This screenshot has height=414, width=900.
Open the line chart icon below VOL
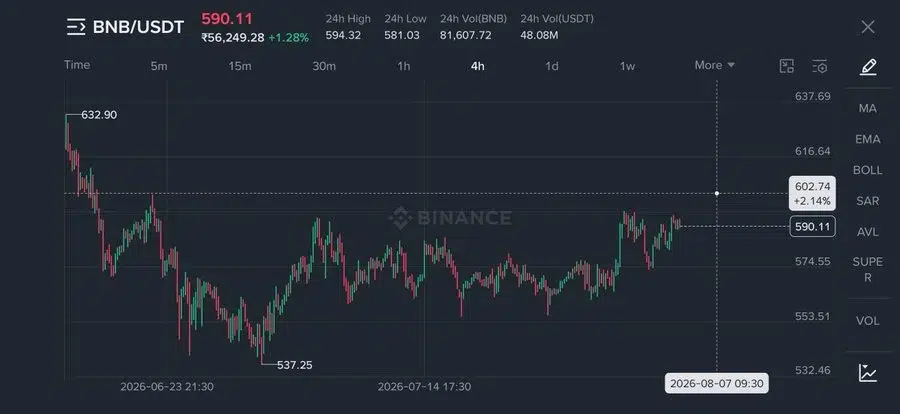868,373
